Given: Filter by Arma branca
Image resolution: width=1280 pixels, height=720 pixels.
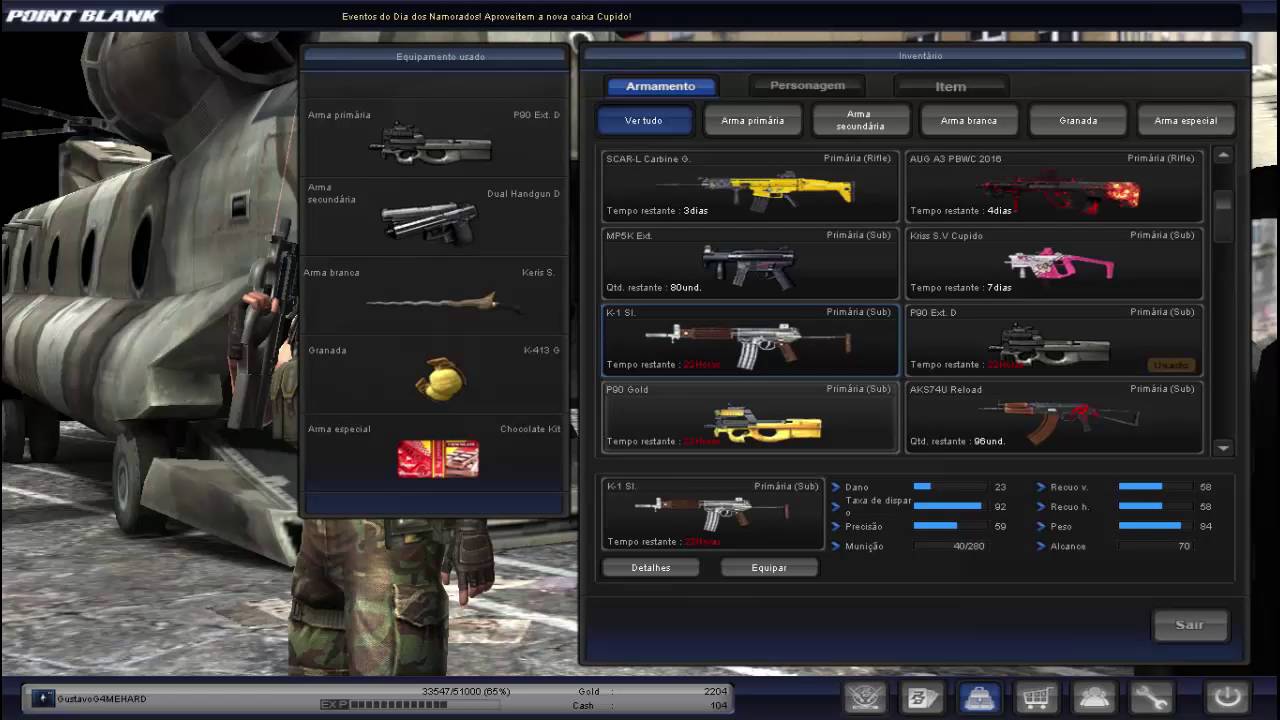Looking at the screenshot, I should pos(968,120).
